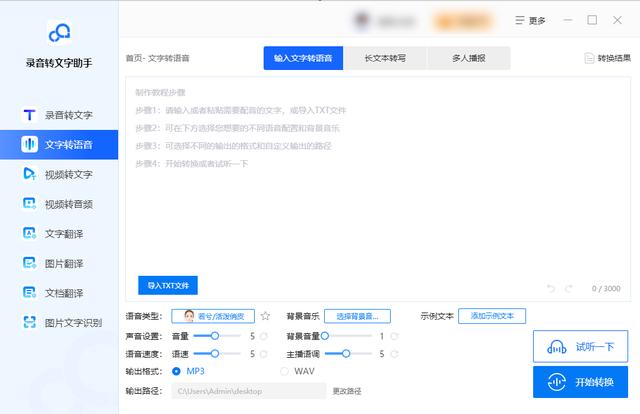Image resolution: width=640 pixels, height=414 pixels.
Task: Click the 背景音量 slider handle
Action: (325, 336)
